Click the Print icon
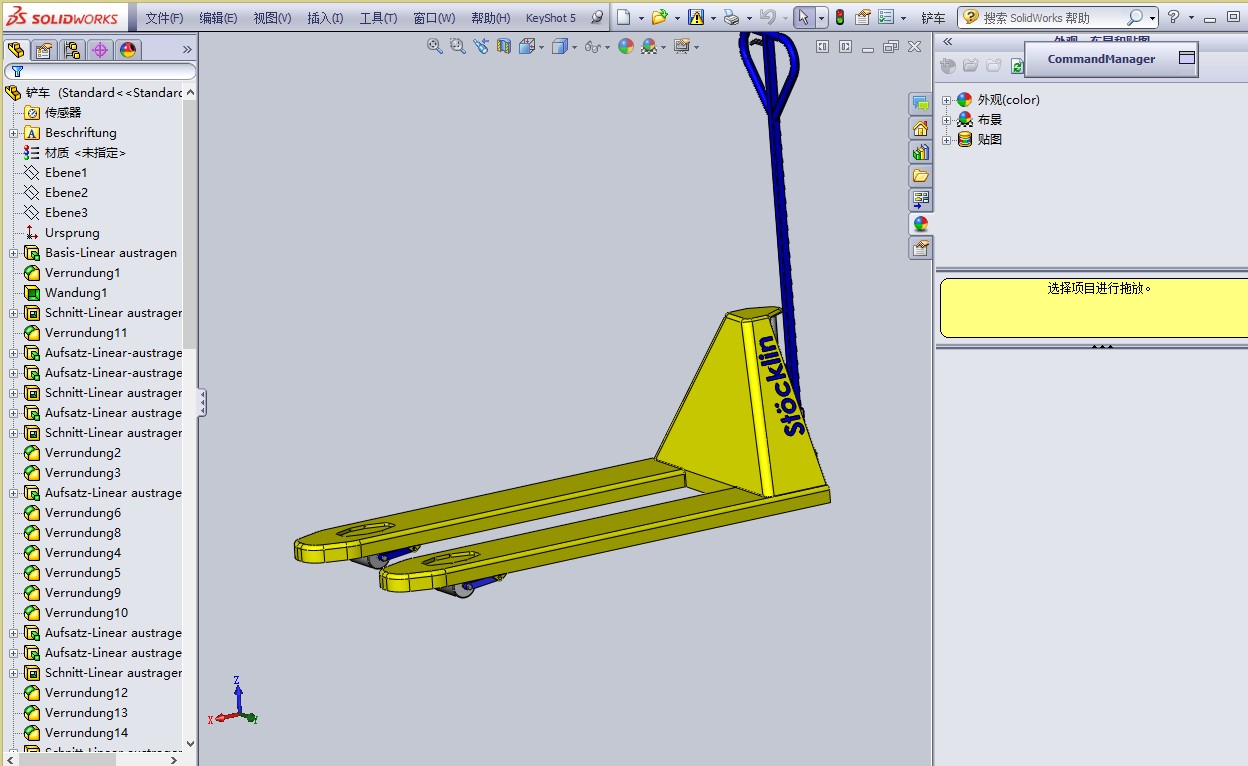The image size is (1248, 766). pos(731,17)
